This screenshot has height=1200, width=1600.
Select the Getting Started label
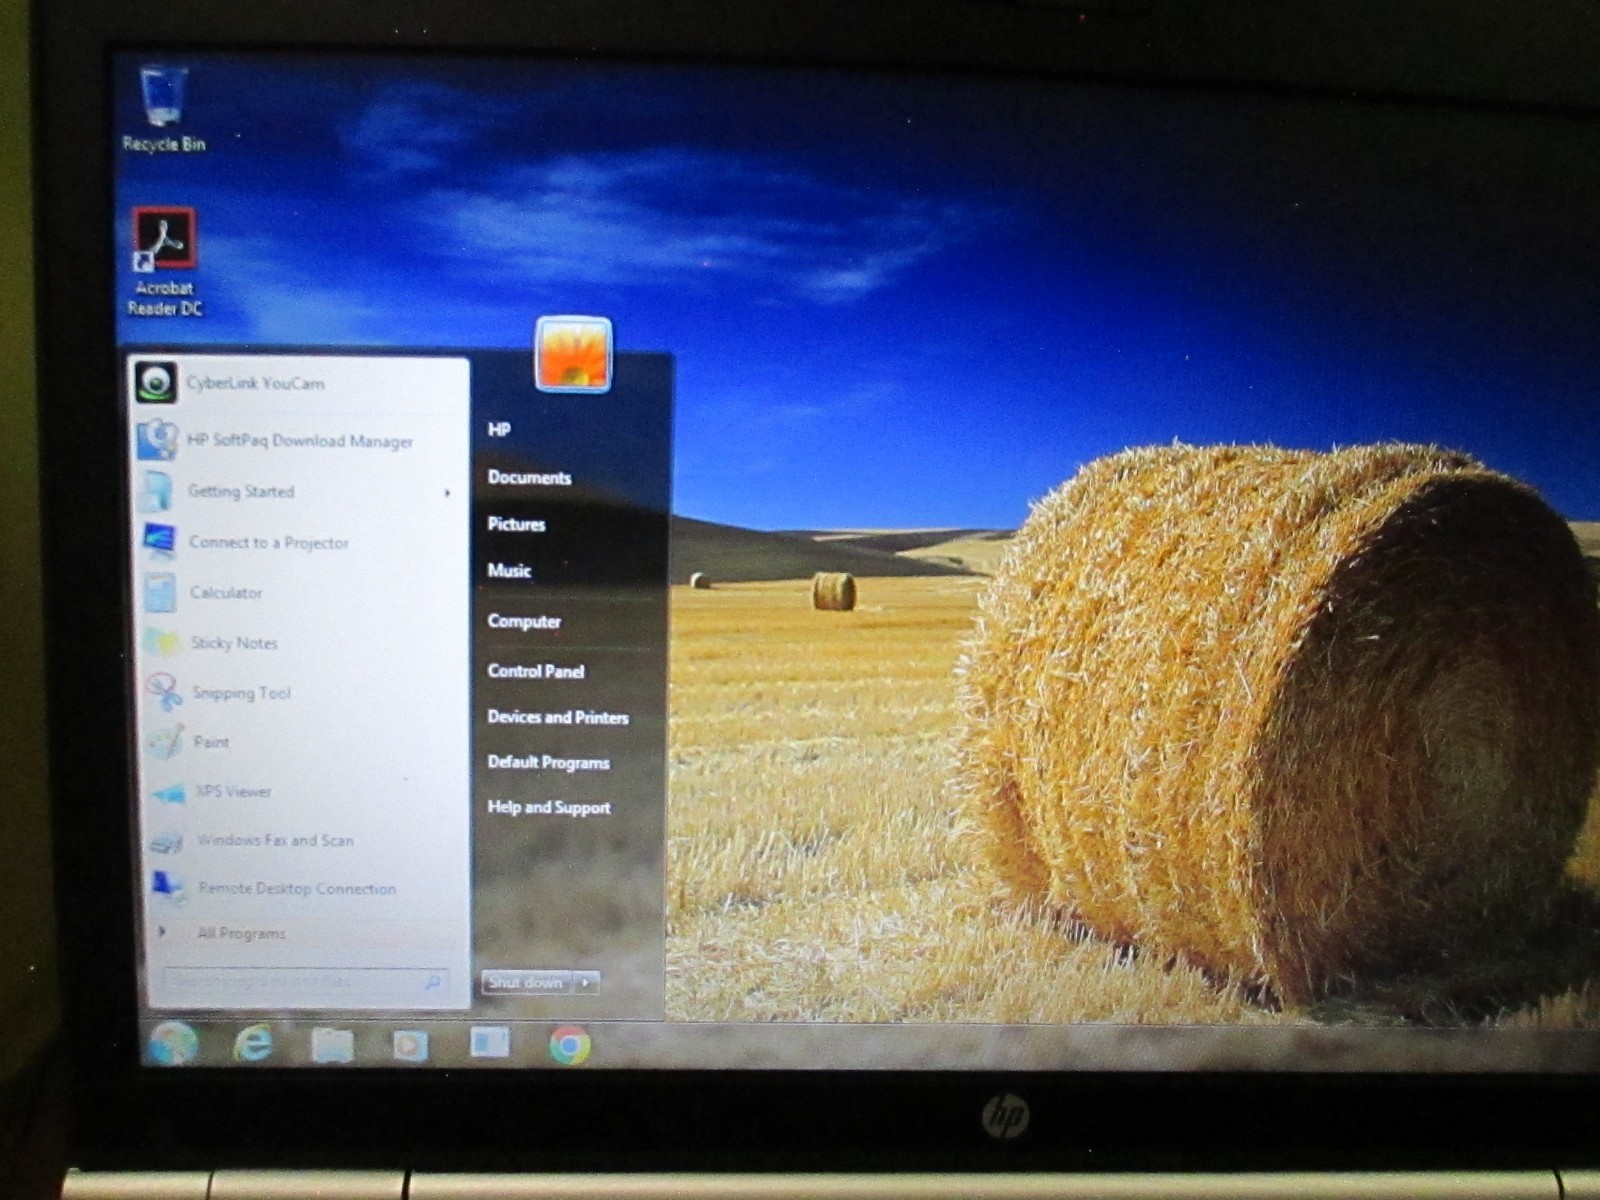[x=241, y=491]
